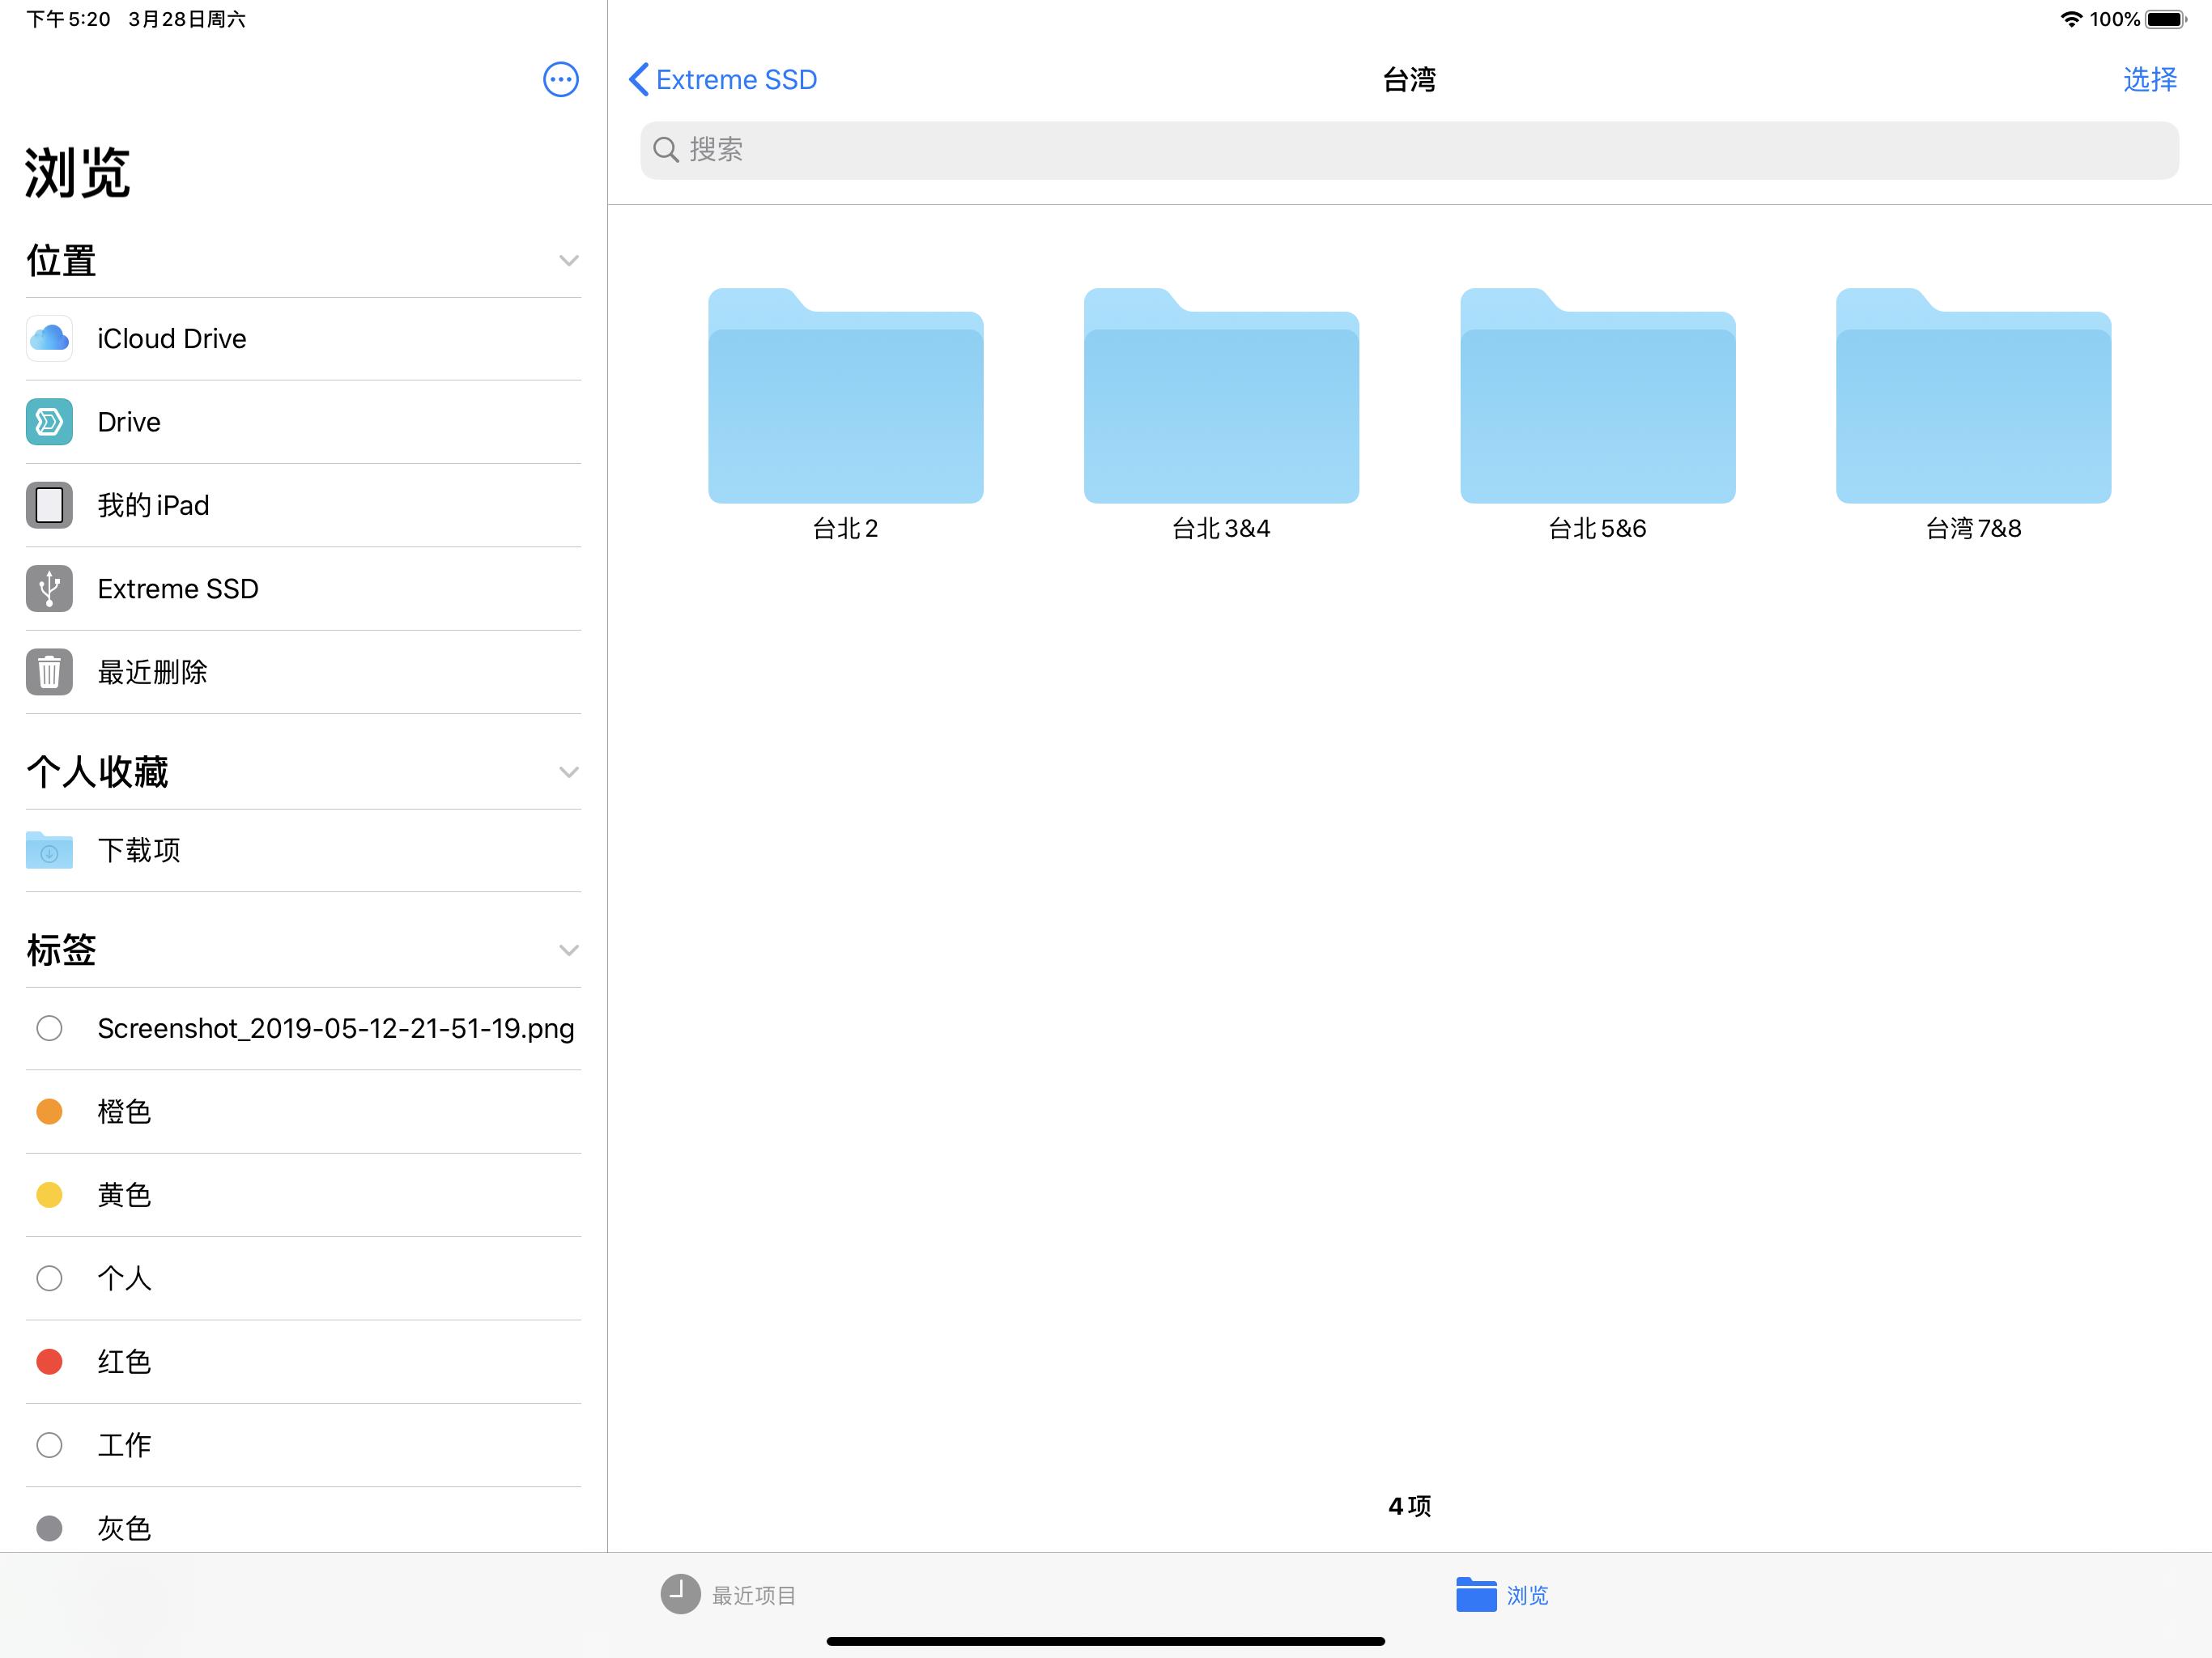Screen dimensions: 2212x1658
Task: Select the 红色 color tag swatch
Action: click(49, 1362)
